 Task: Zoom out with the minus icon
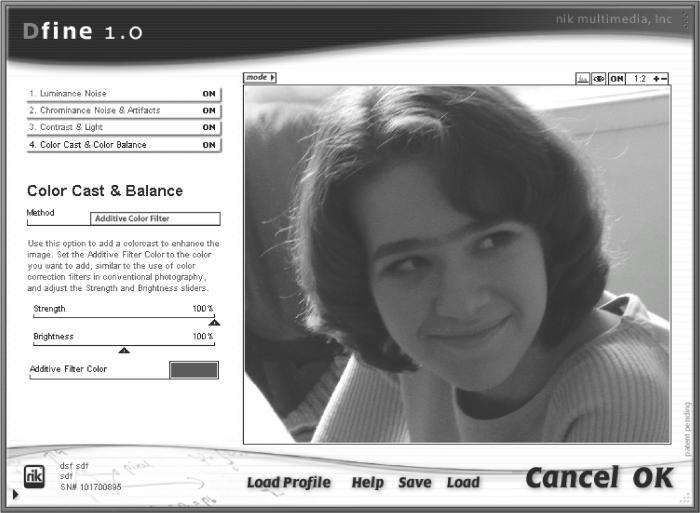pos(664,79)
